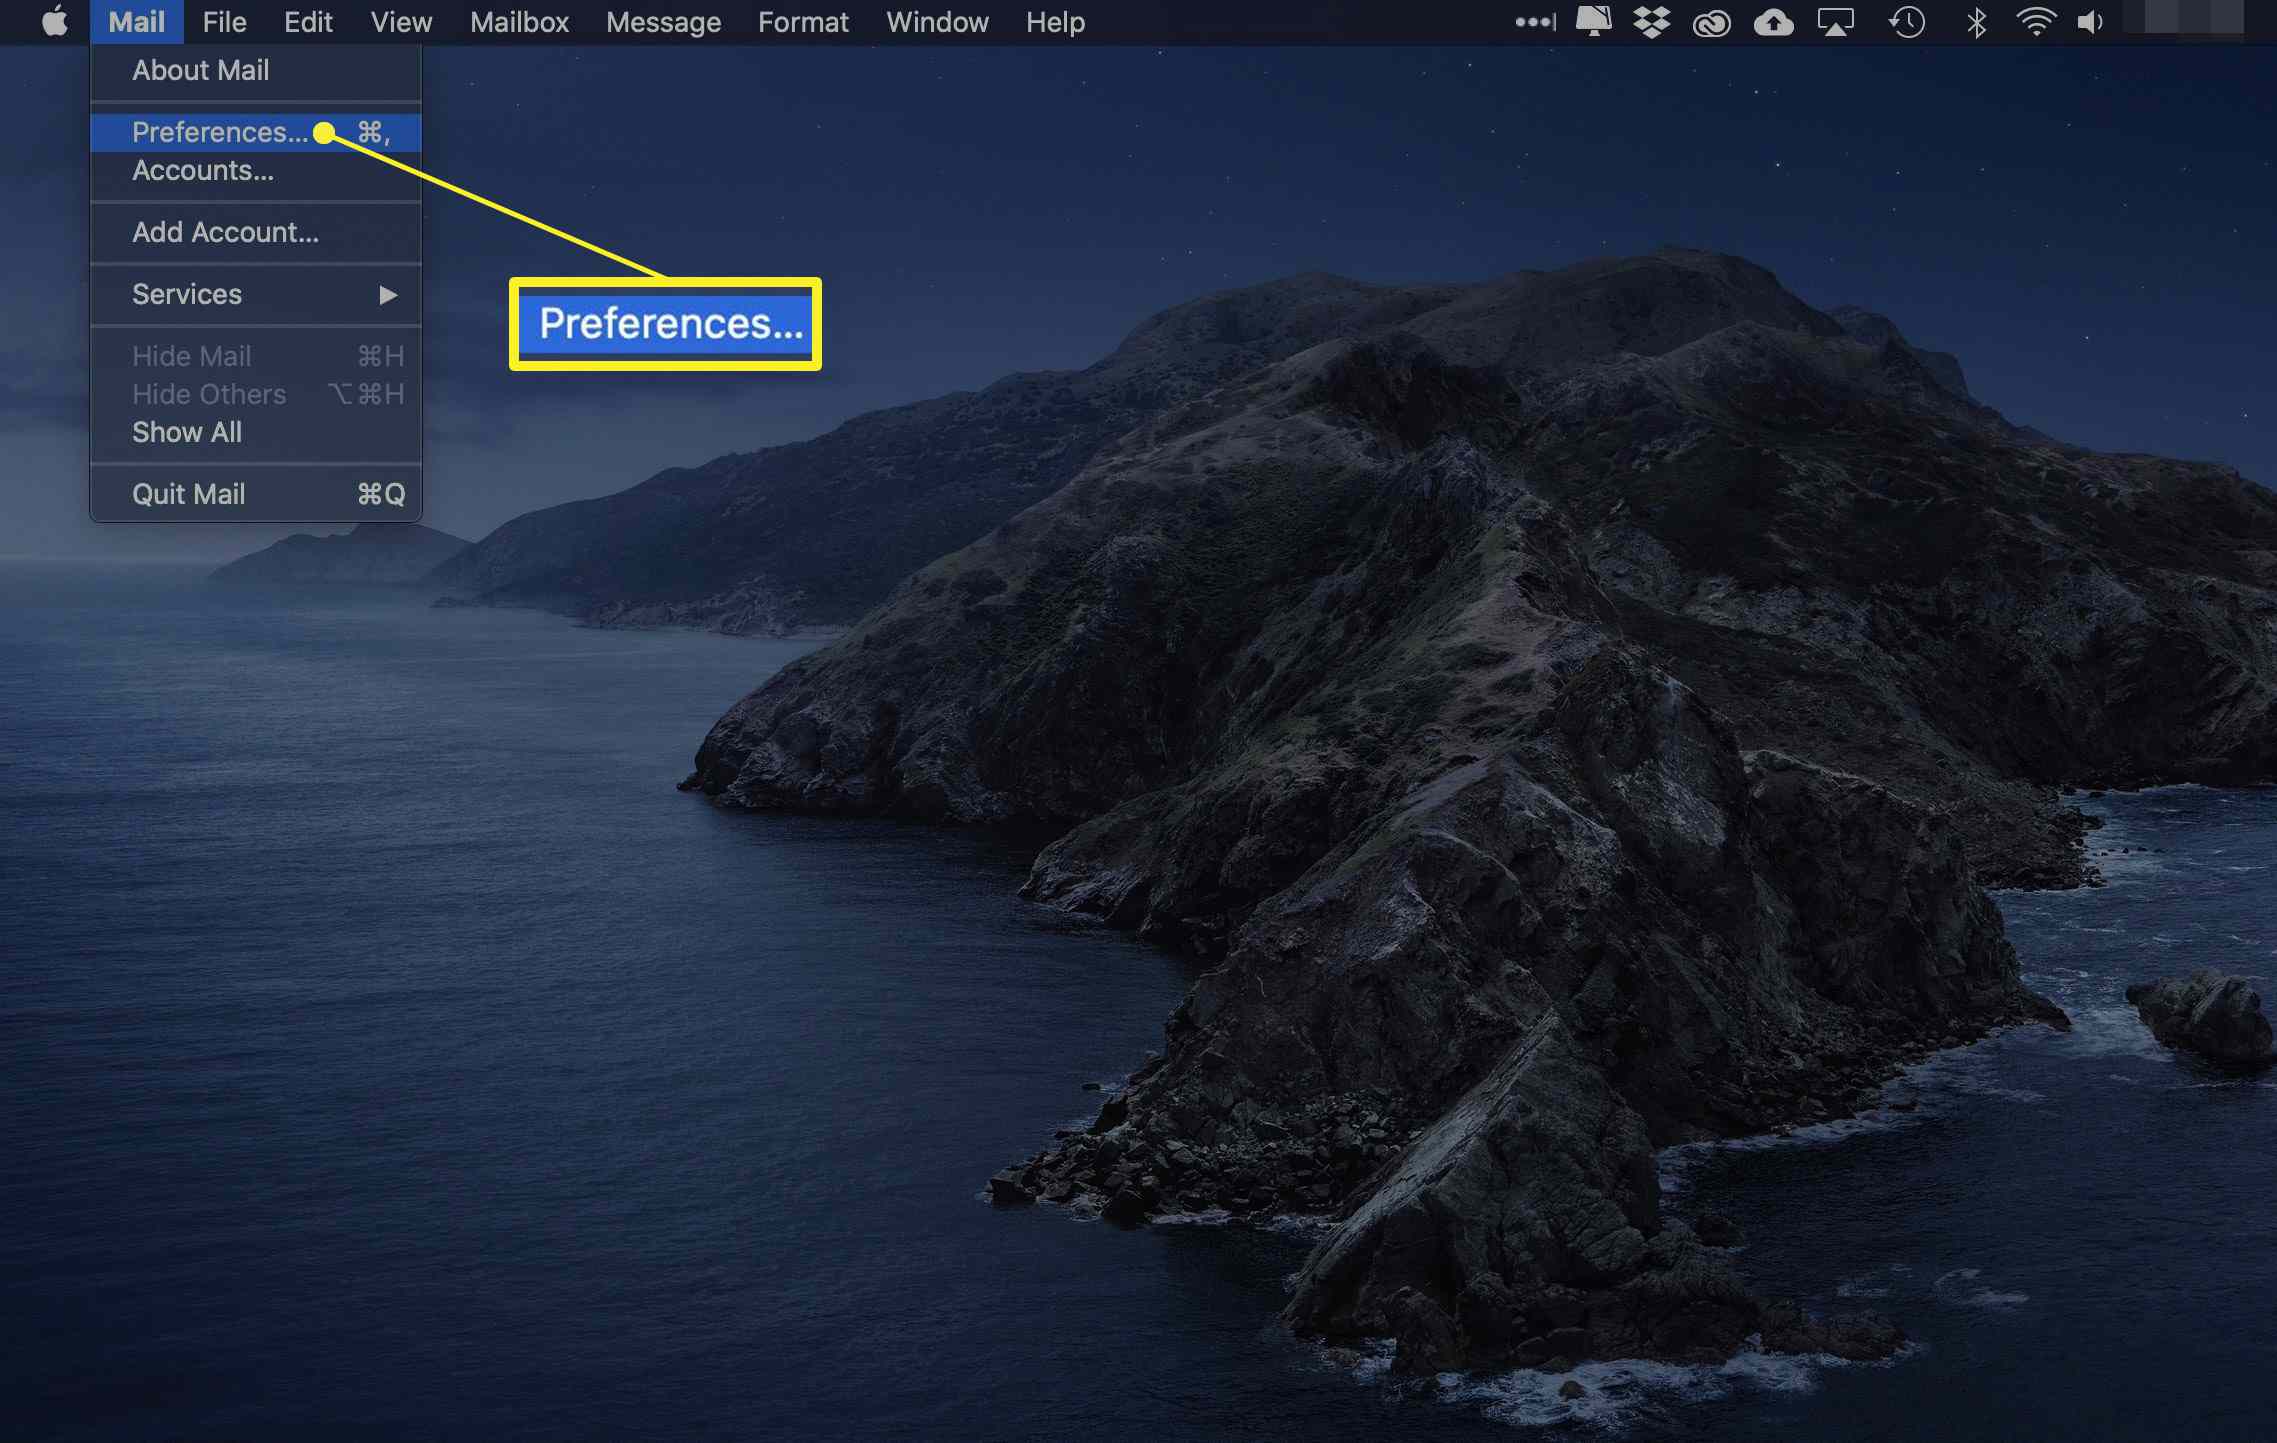Open the View menu
Screen dimensions: 2277x1443
click(x=401, y=22)
